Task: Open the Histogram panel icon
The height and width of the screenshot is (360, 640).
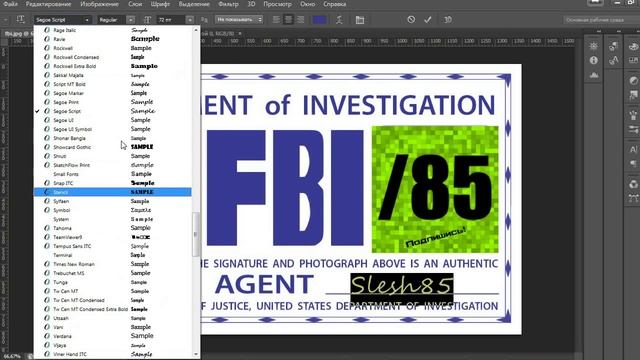Action: [x=593, y=75]
